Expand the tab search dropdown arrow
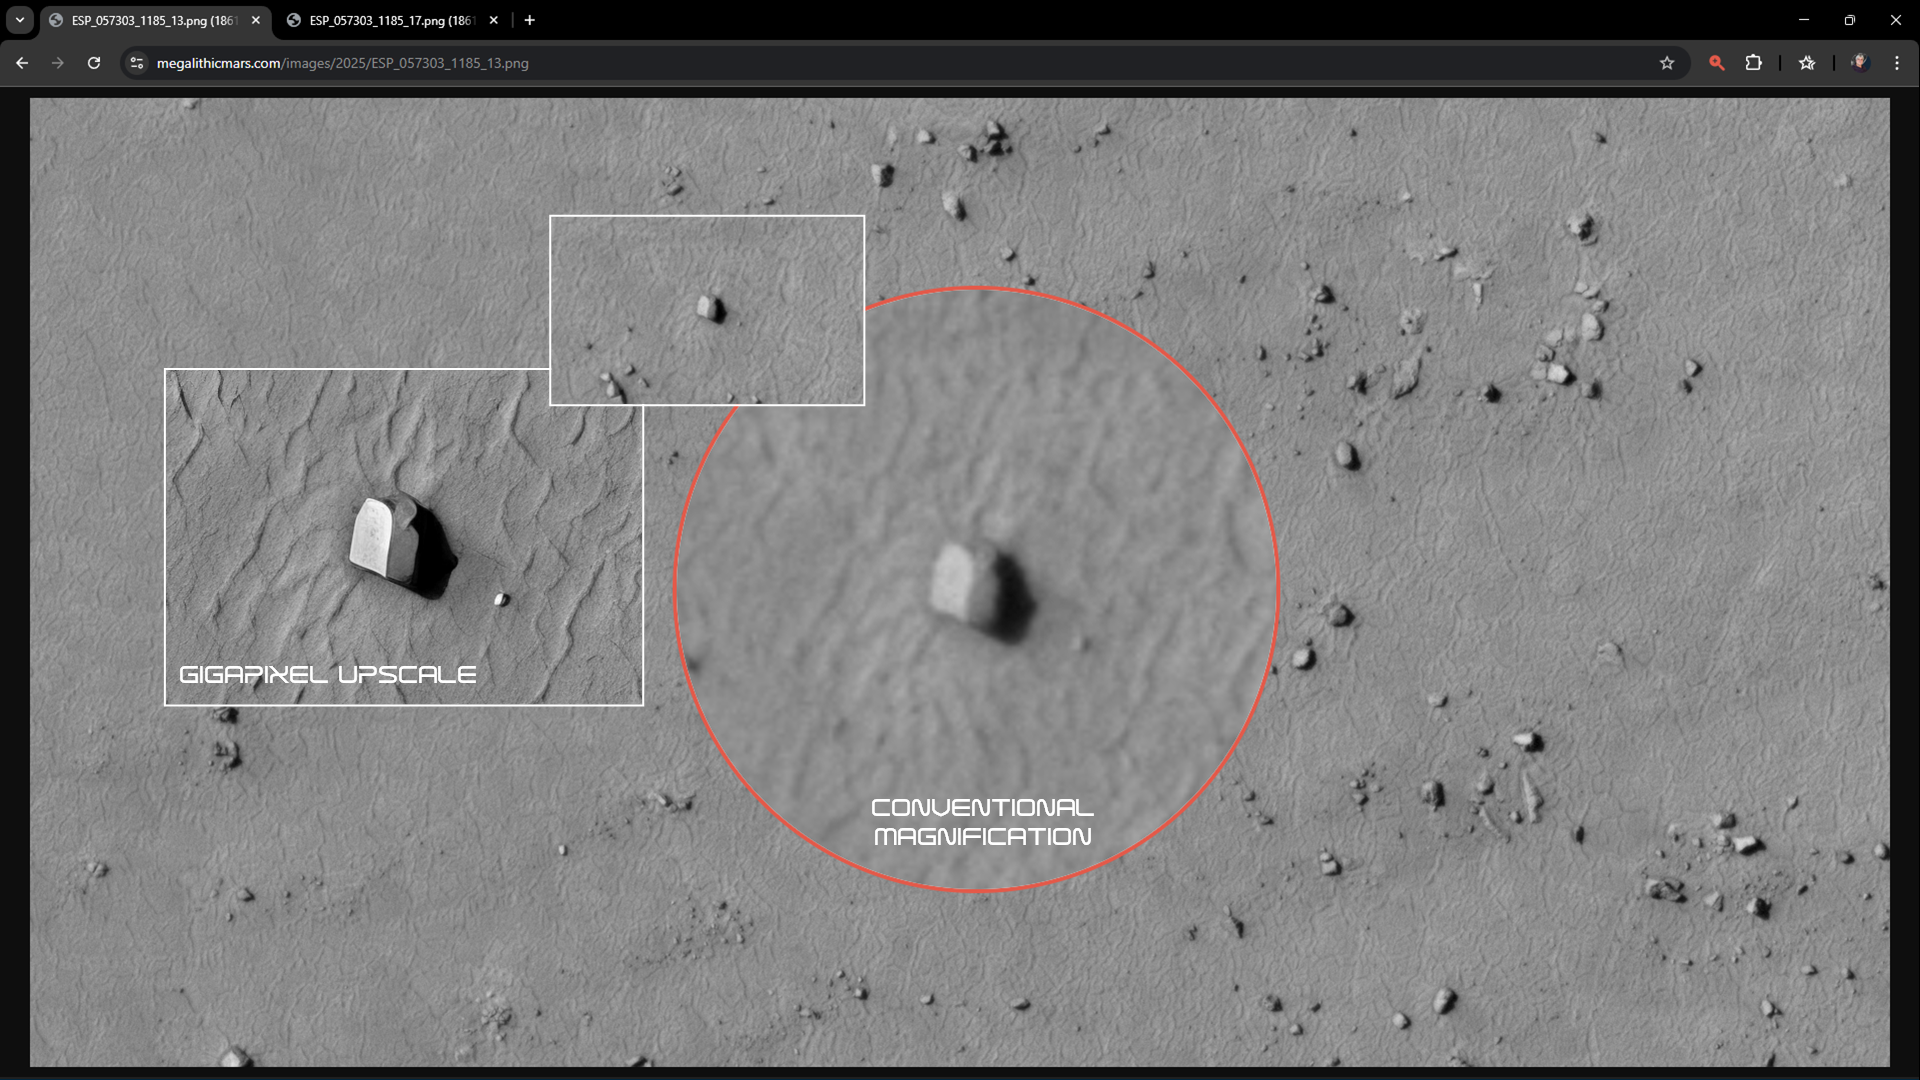Viewport: 1920px width, 1080px height. point(20,20)
